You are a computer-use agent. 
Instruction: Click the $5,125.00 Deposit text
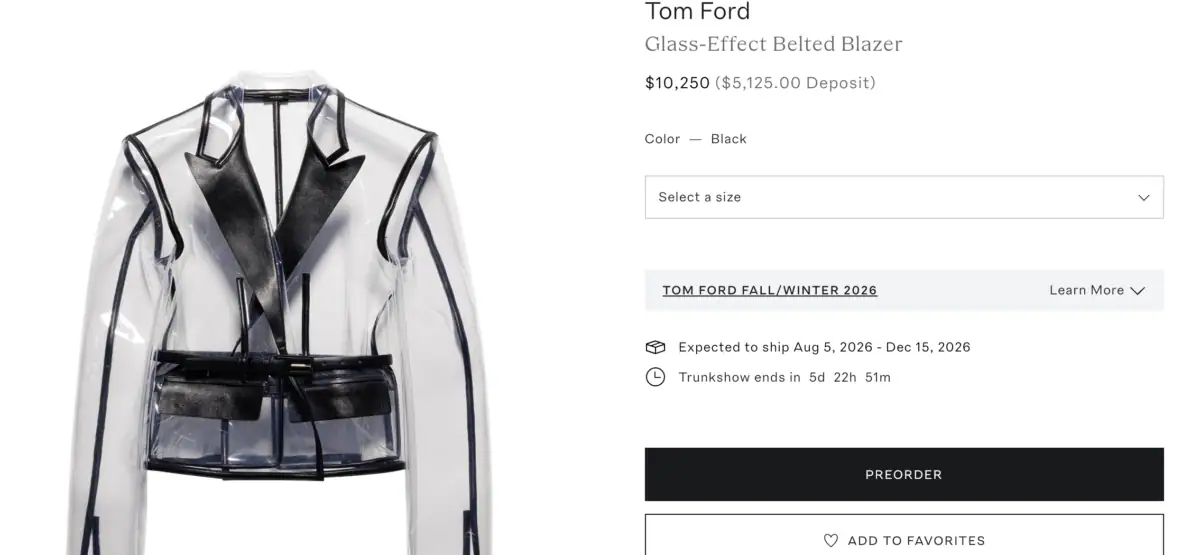(x=795, y=83)
